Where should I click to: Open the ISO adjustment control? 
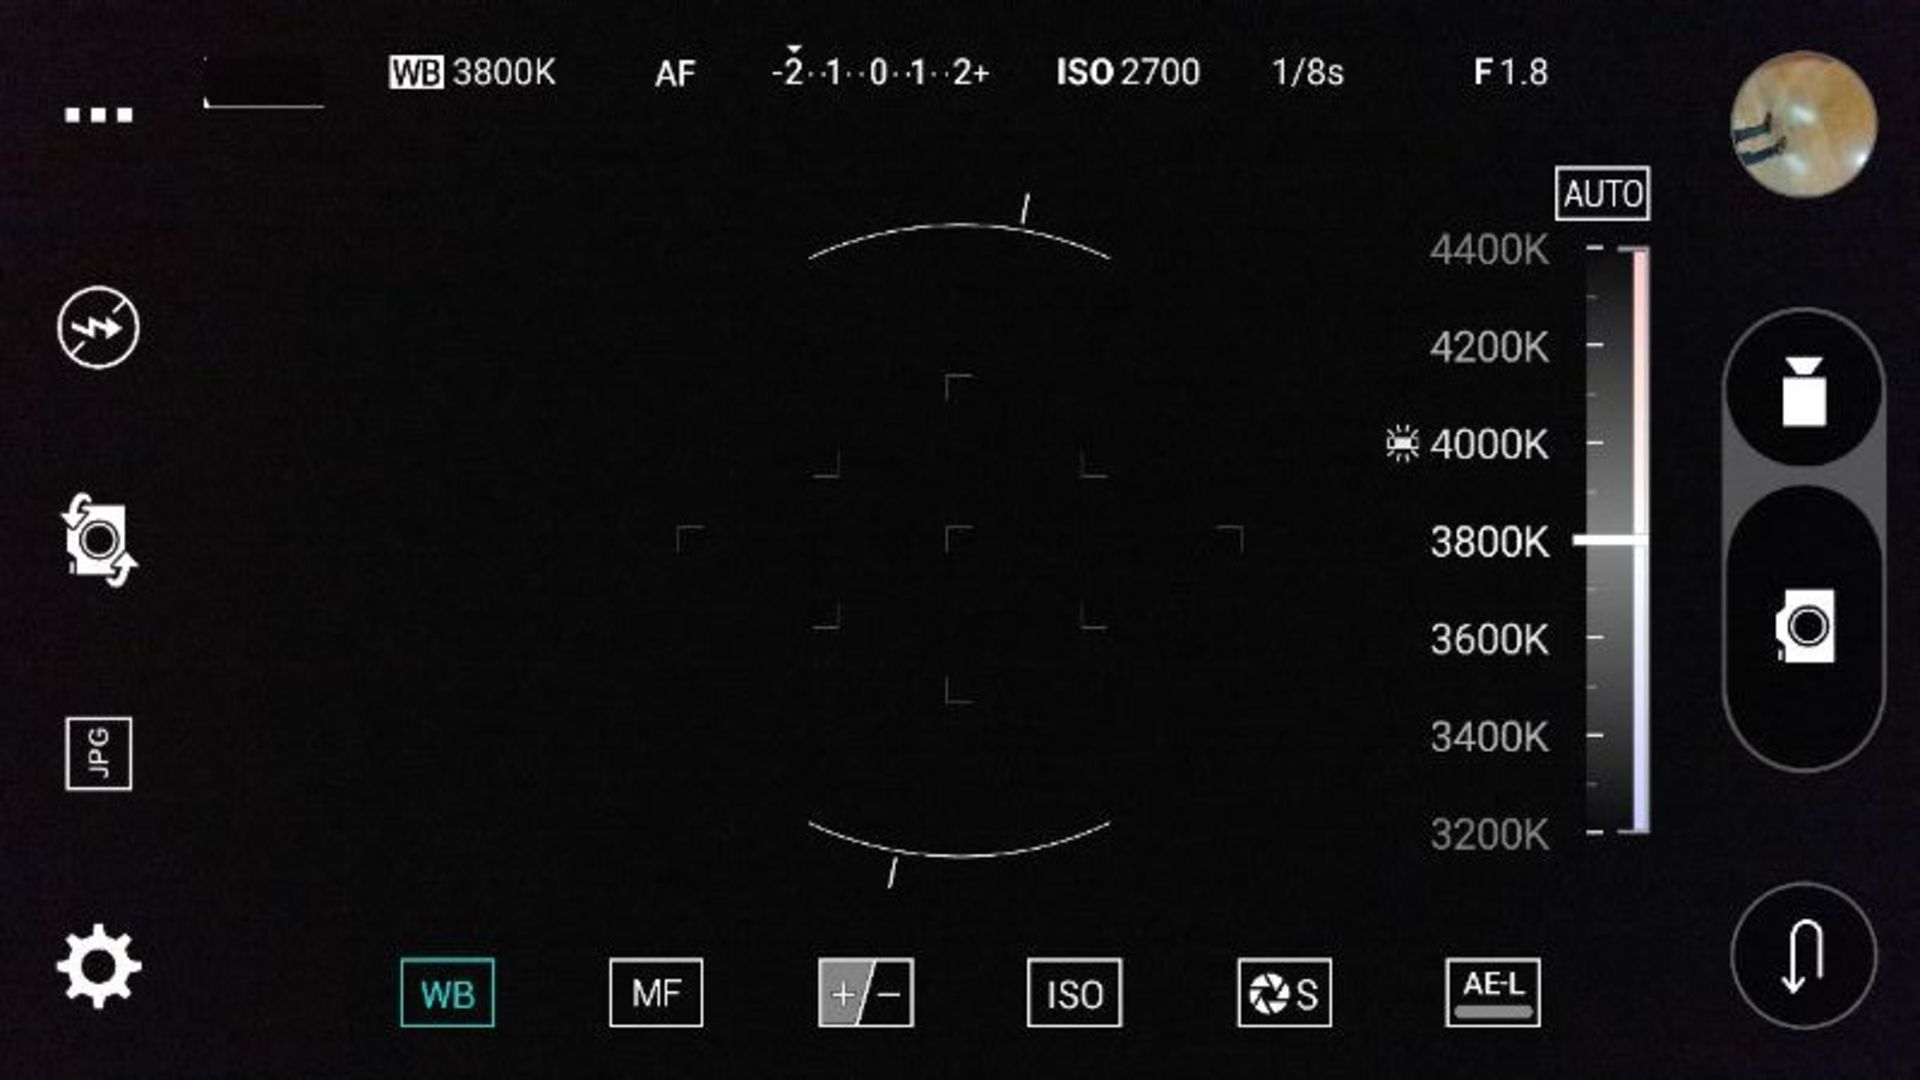click(x=1074, y=993)
